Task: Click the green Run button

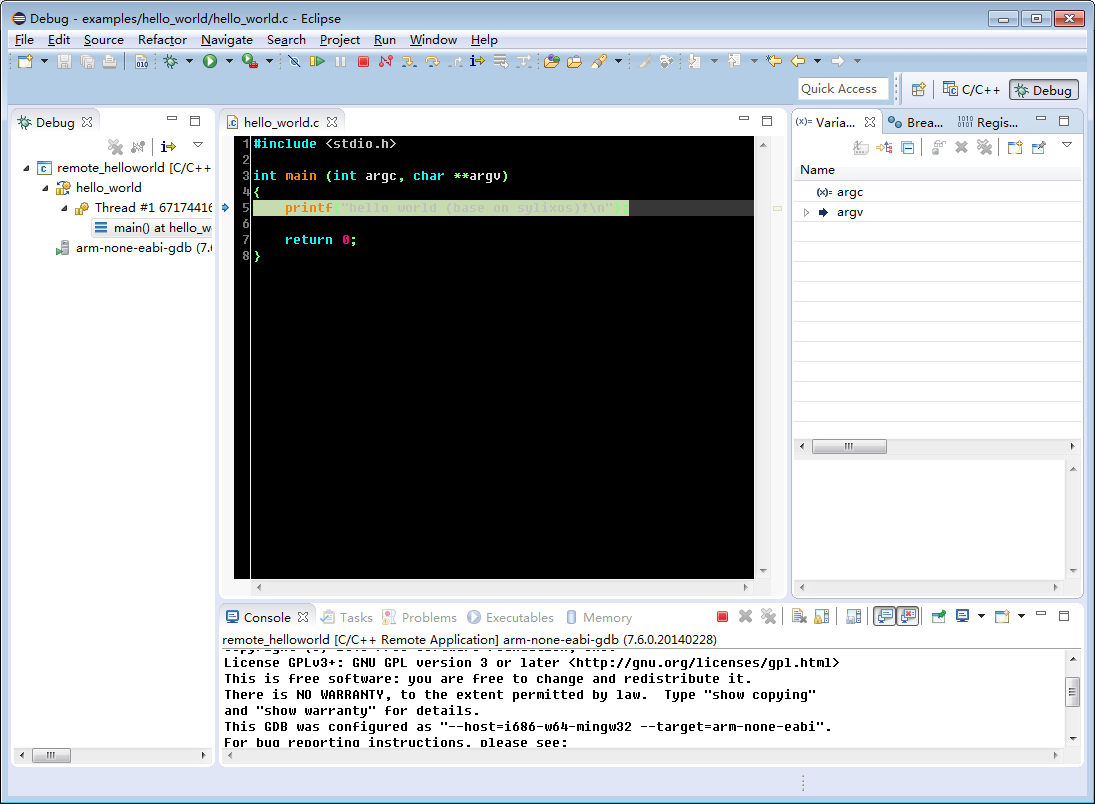Action: (210, 61)
